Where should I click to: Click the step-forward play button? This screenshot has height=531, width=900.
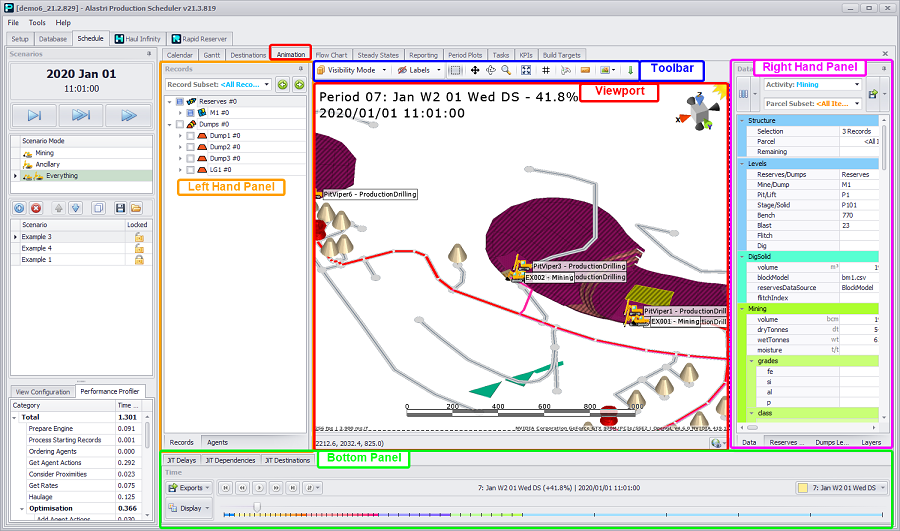pyautogui.click(x=35, y=115)
